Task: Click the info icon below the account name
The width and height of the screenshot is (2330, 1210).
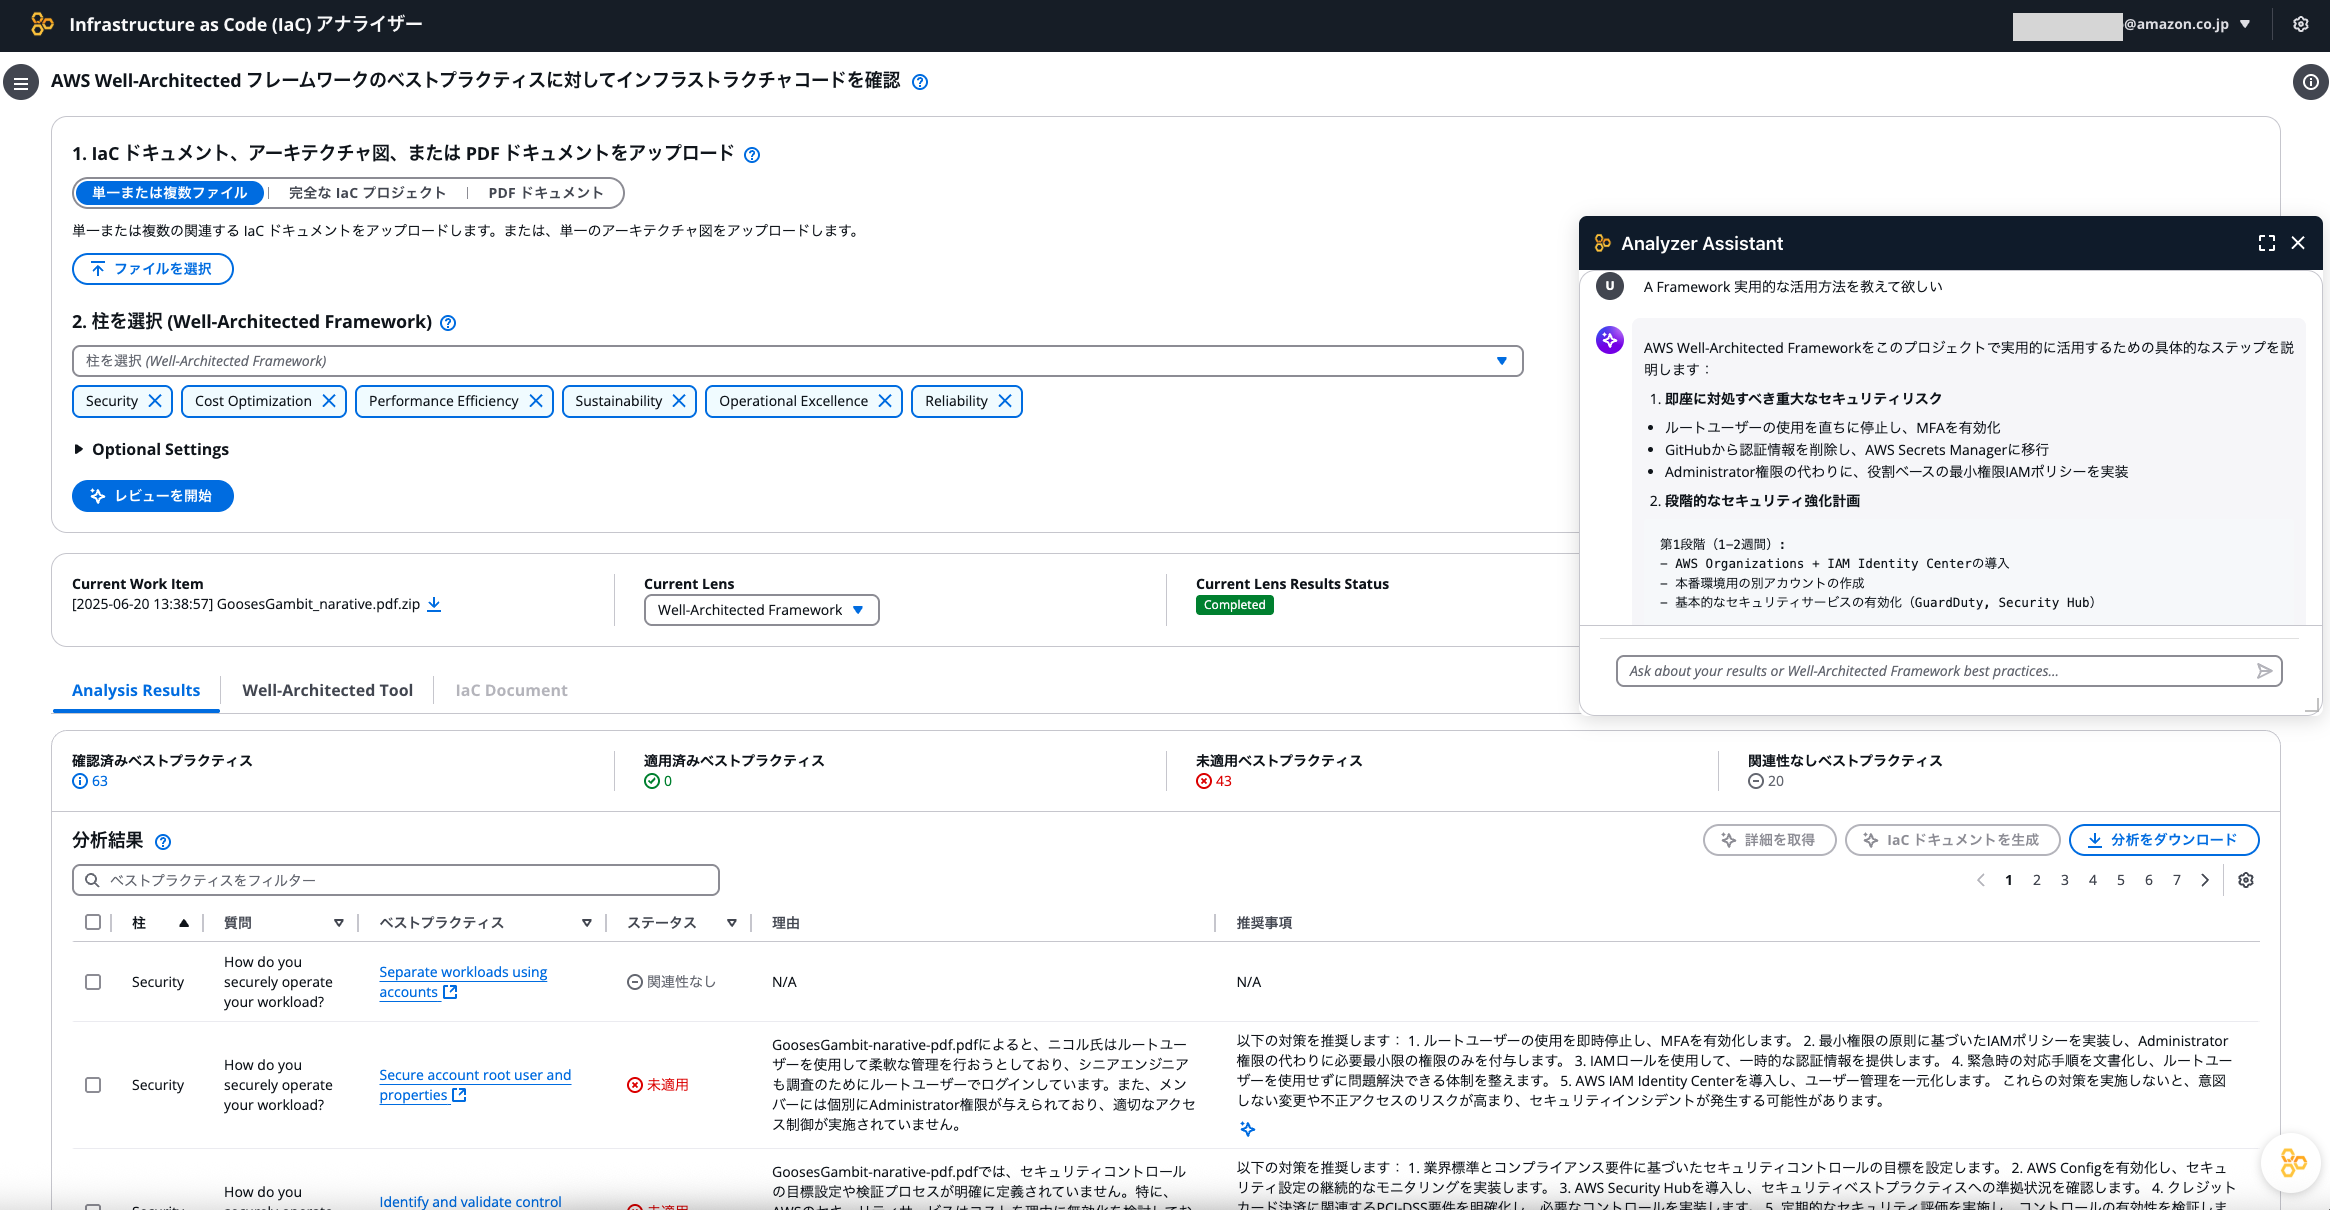Action: 2310,82
